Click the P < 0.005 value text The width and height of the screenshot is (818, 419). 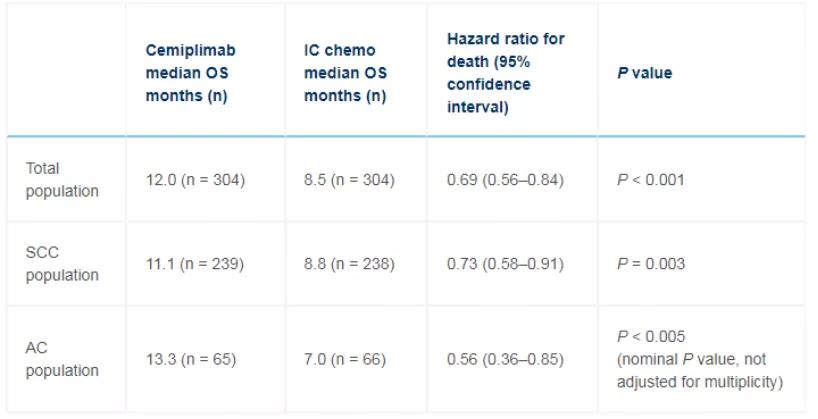(654, 336)
